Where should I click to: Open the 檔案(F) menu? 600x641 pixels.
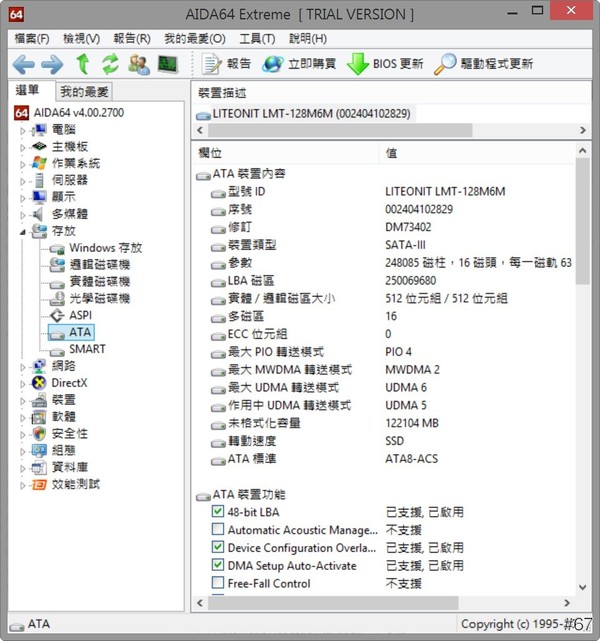[x=32, y=39]
